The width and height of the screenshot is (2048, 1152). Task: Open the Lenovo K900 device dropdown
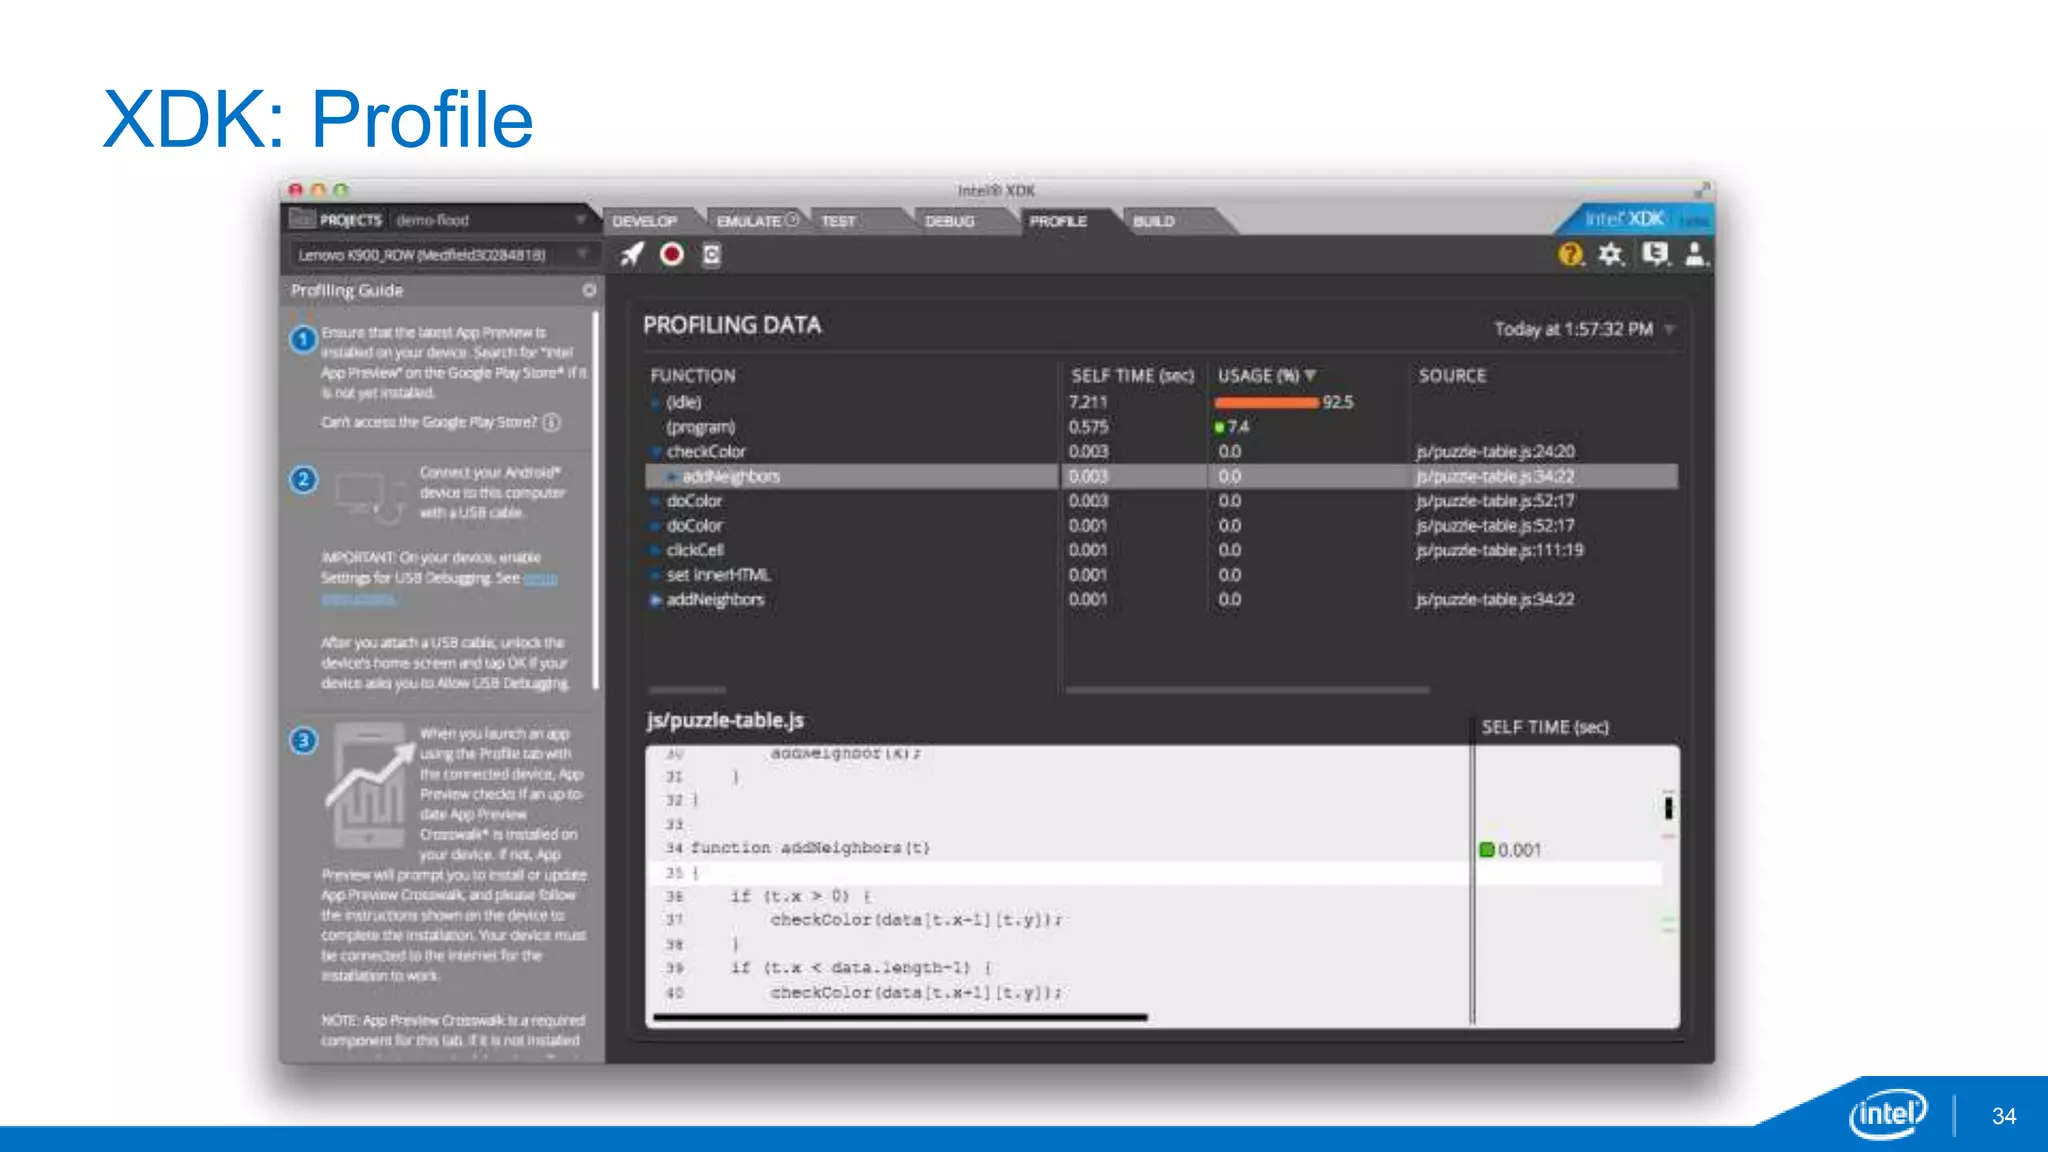tap(581, 255)
